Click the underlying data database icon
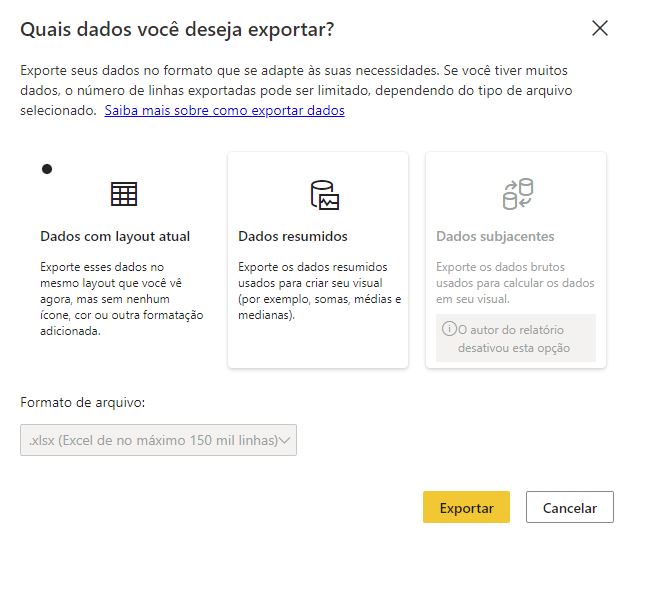 tap(517, 194)
